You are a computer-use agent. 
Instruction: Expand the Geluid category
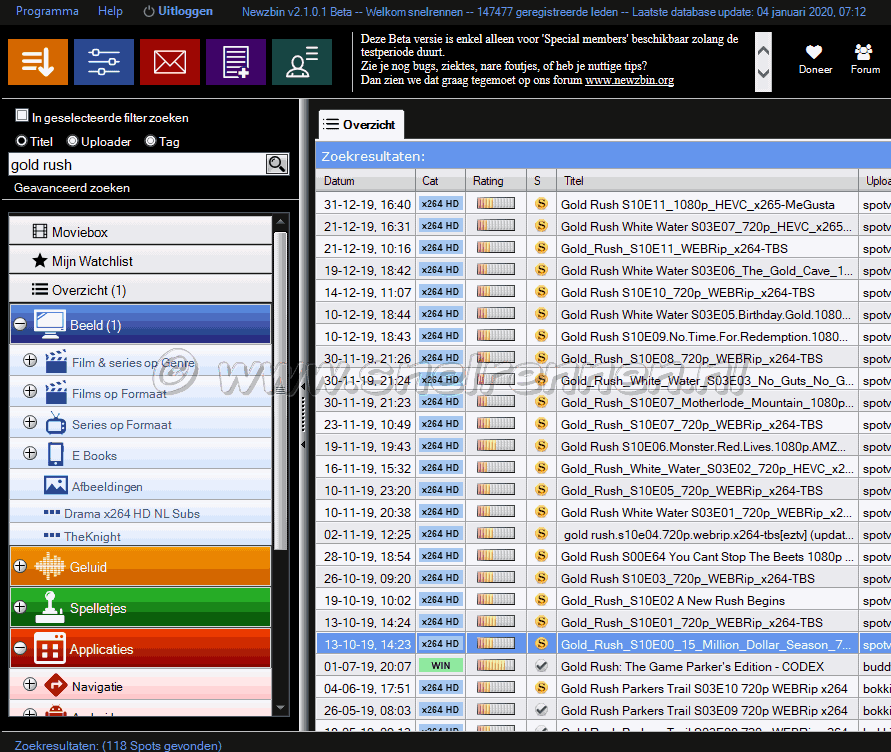20,566
